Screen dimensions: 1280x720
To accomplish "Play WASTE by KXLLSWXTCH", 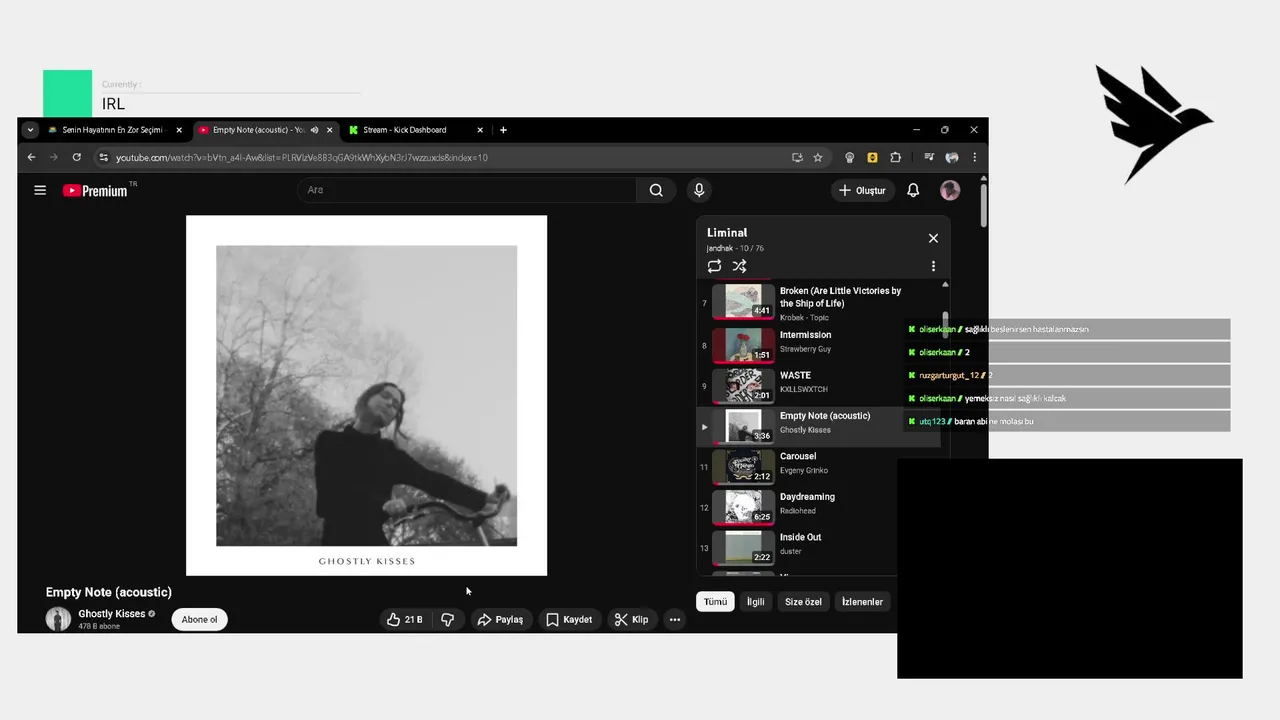I will click(819, 385).
